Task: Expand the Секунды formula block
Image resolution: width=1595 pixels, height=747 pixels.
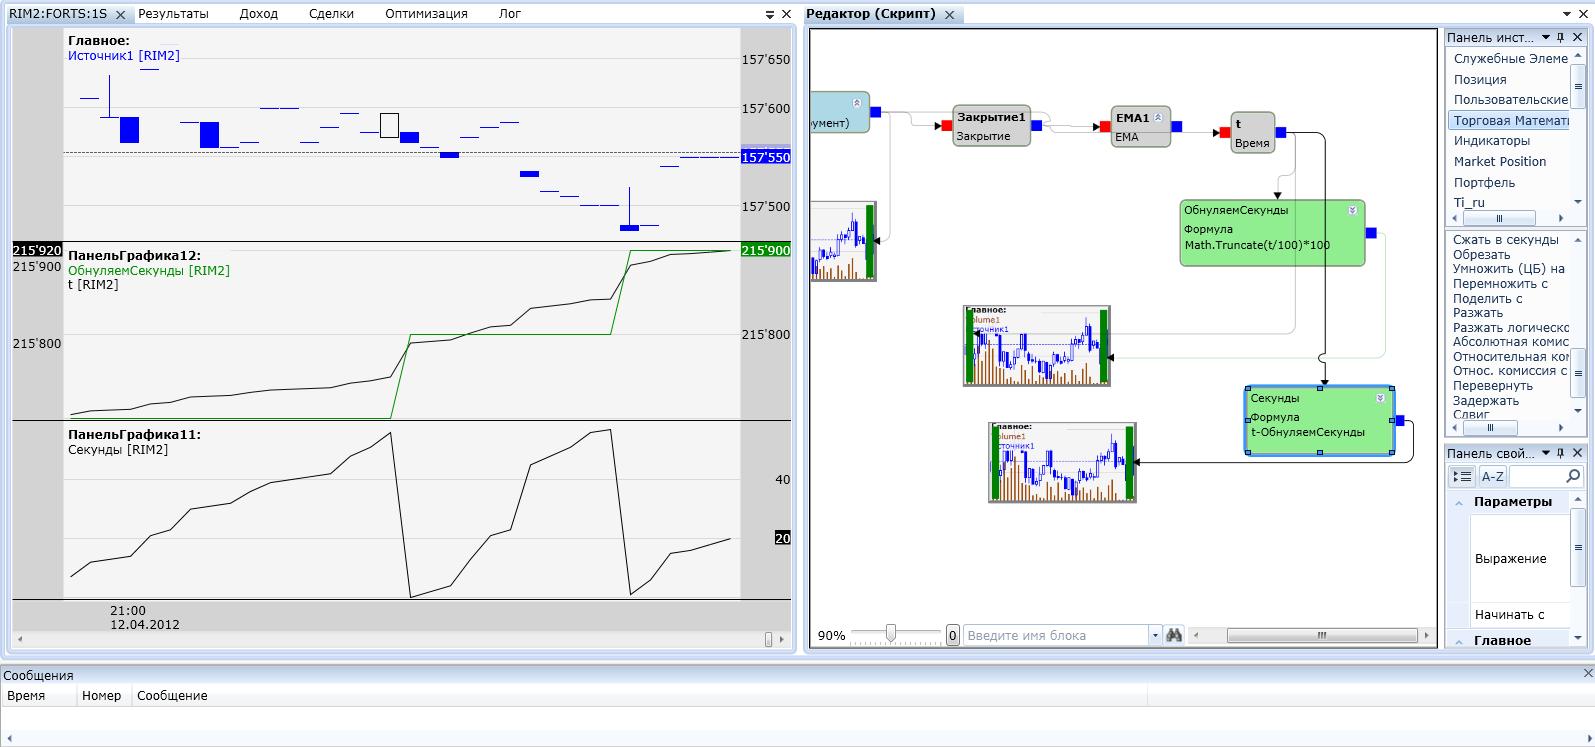Action: 1380,397
